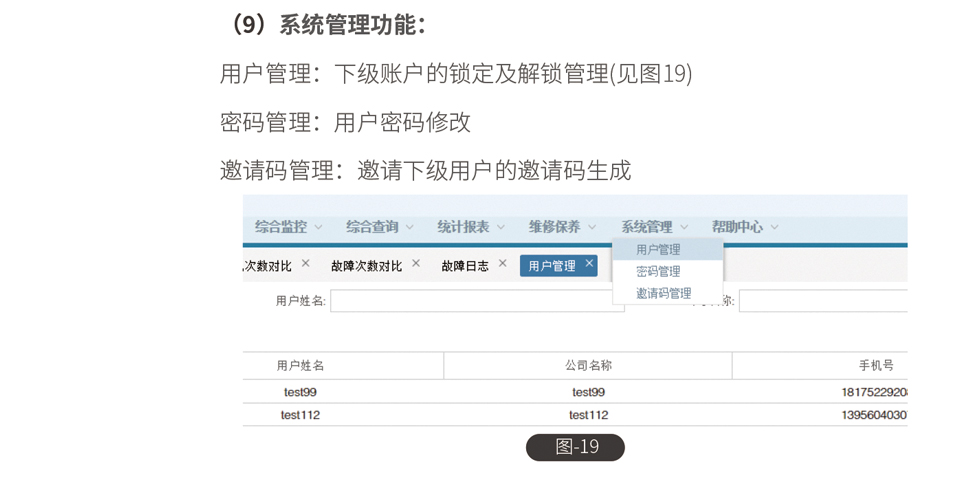Expand the 综合监控 dropdown menu
The image size is (980, 484).
(288, 227)
